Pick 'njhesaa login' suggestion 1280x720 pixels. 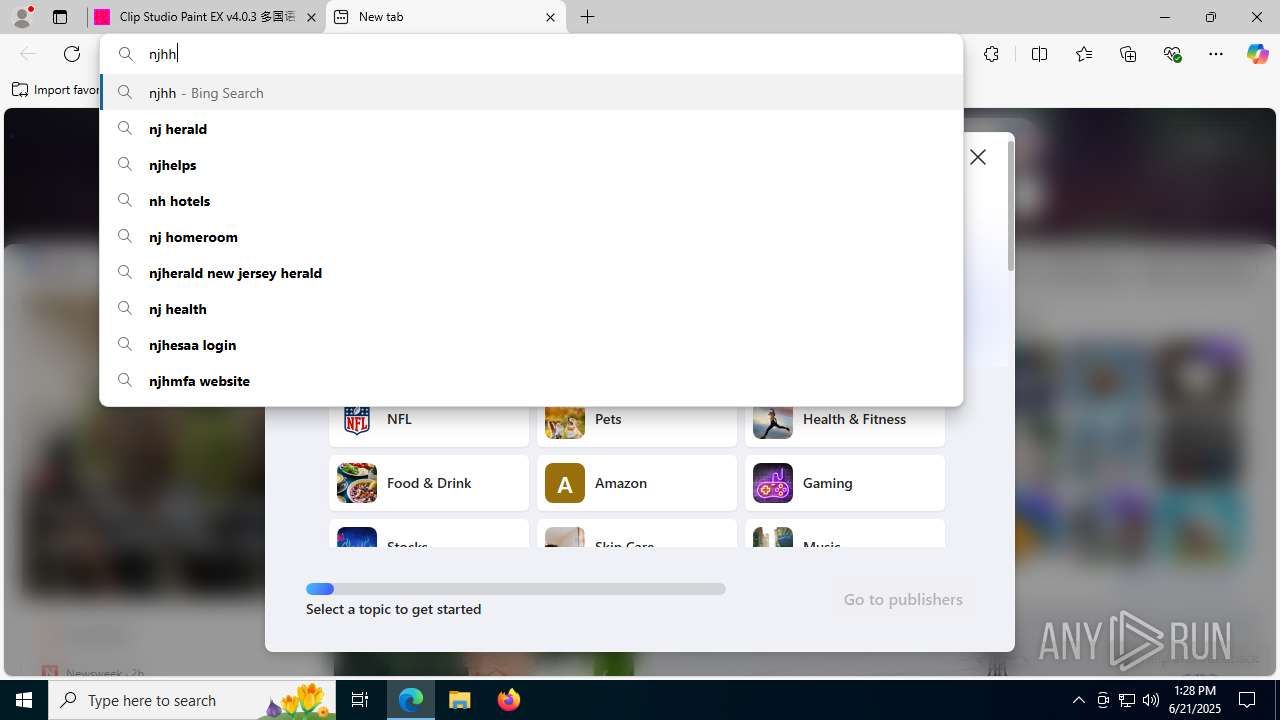(x=531, y=345)
